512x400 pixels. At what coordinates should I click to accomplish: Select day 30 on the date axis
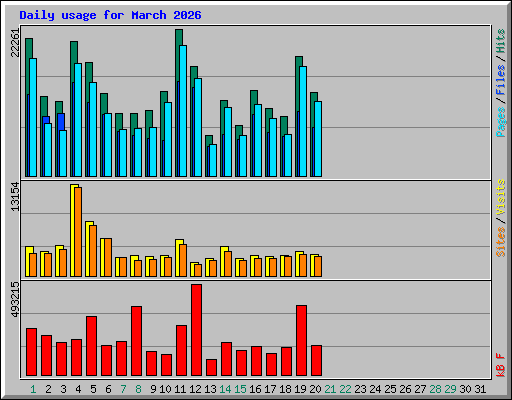click(x=465, y=389)
